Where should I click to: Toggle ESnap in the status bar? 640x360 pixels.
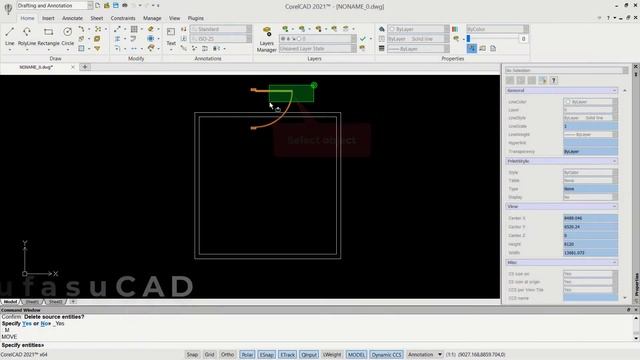click(x=267, y=354)
